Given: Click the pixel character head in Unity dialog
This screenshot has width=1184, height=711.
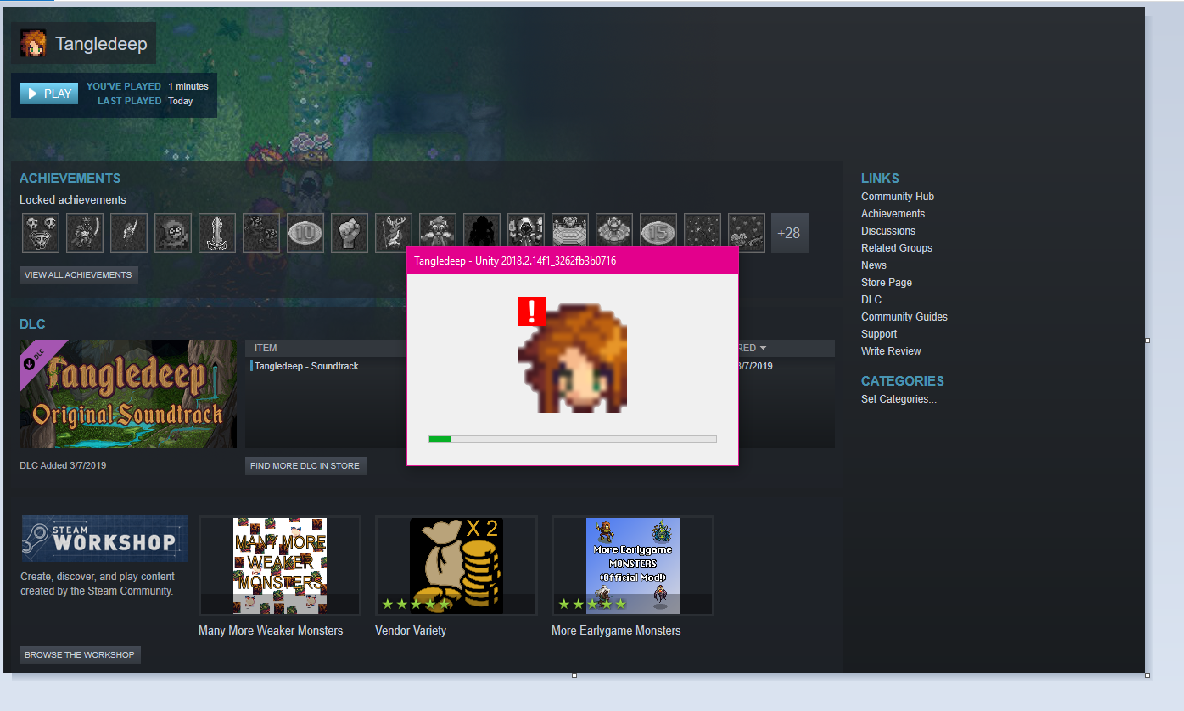Looking at the screenshot, I should coord(573,359).
